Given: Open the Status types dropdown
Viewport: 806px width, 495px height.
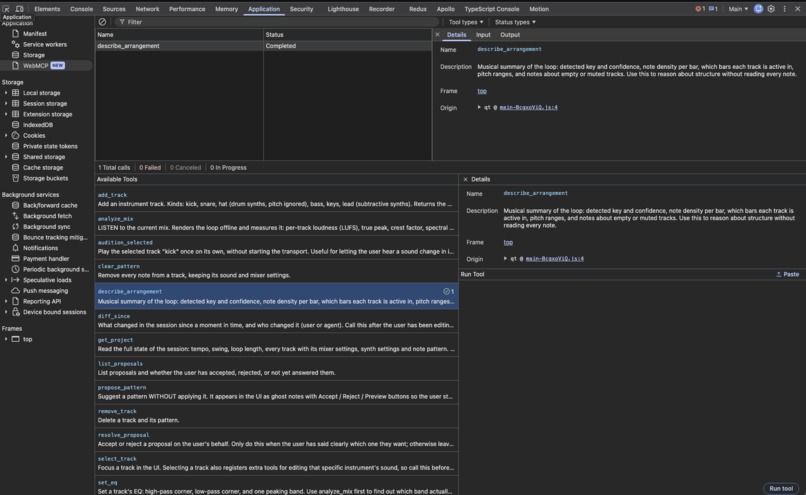Looking at the screenshot, I should pyautogui.click(x=515, y=22).
